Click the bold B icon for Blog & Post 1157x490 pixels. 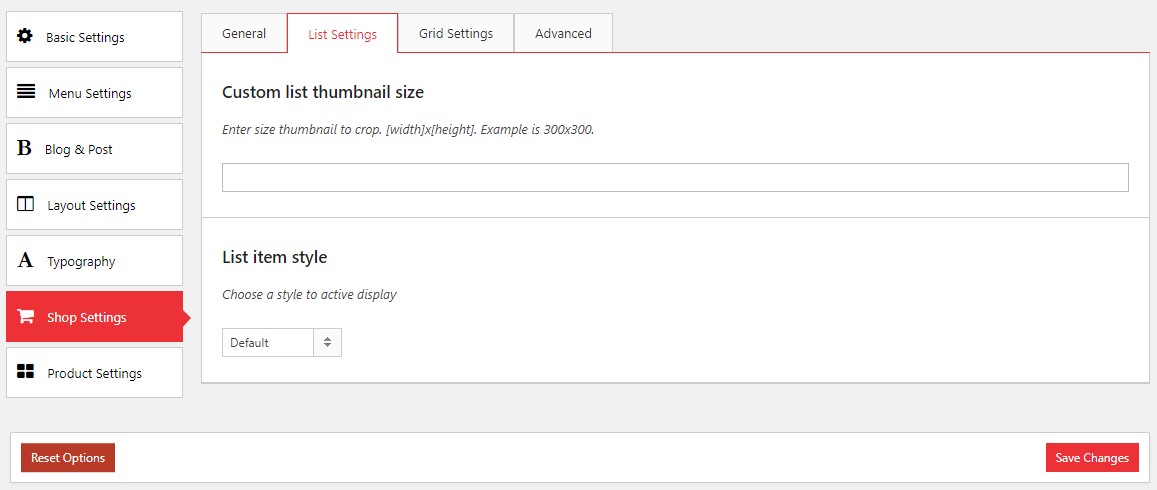pyautogui.click(x=24, y=148)
